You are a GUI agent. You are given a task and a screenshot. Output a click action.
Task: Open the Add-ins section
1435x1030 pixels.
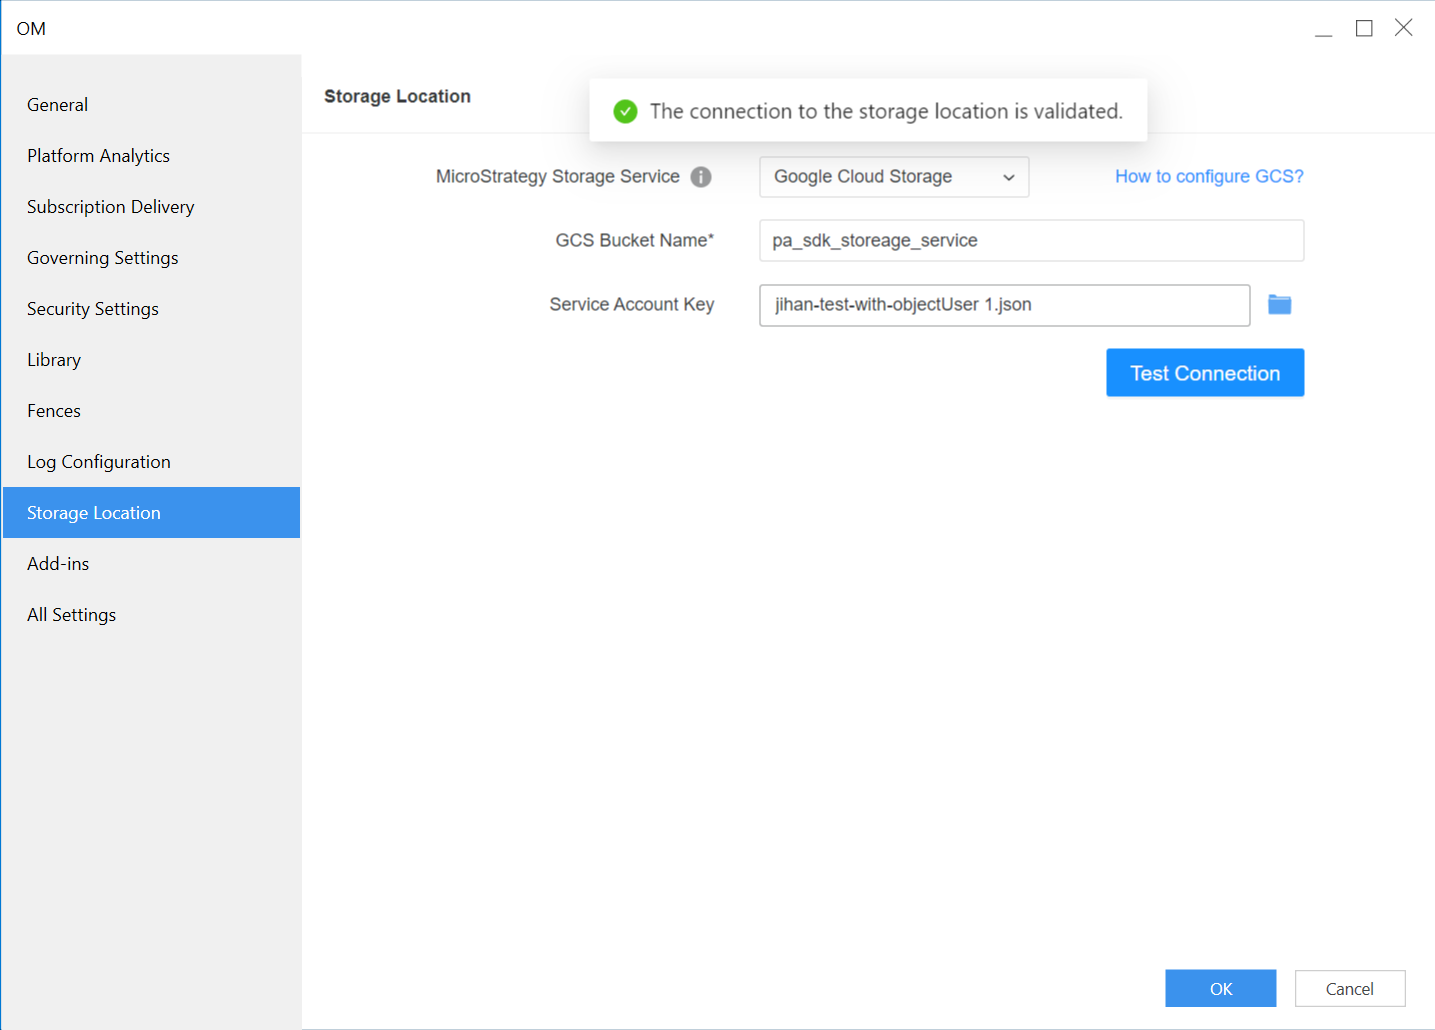pos(58,564)
